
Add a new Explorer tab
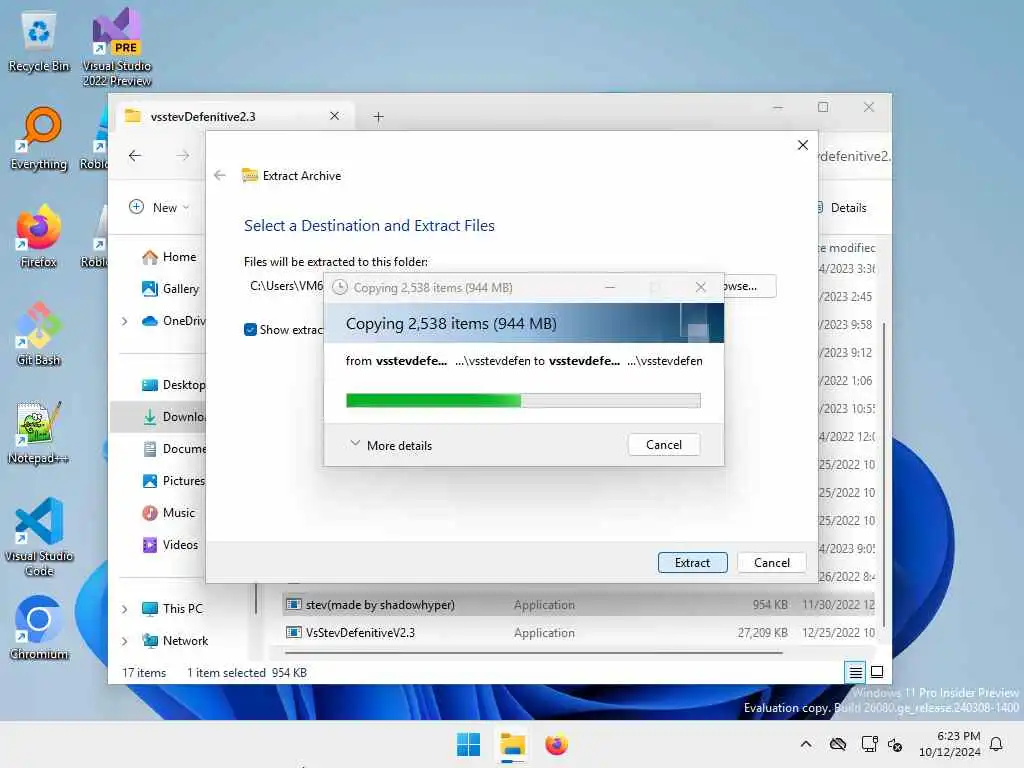(378, 117)
